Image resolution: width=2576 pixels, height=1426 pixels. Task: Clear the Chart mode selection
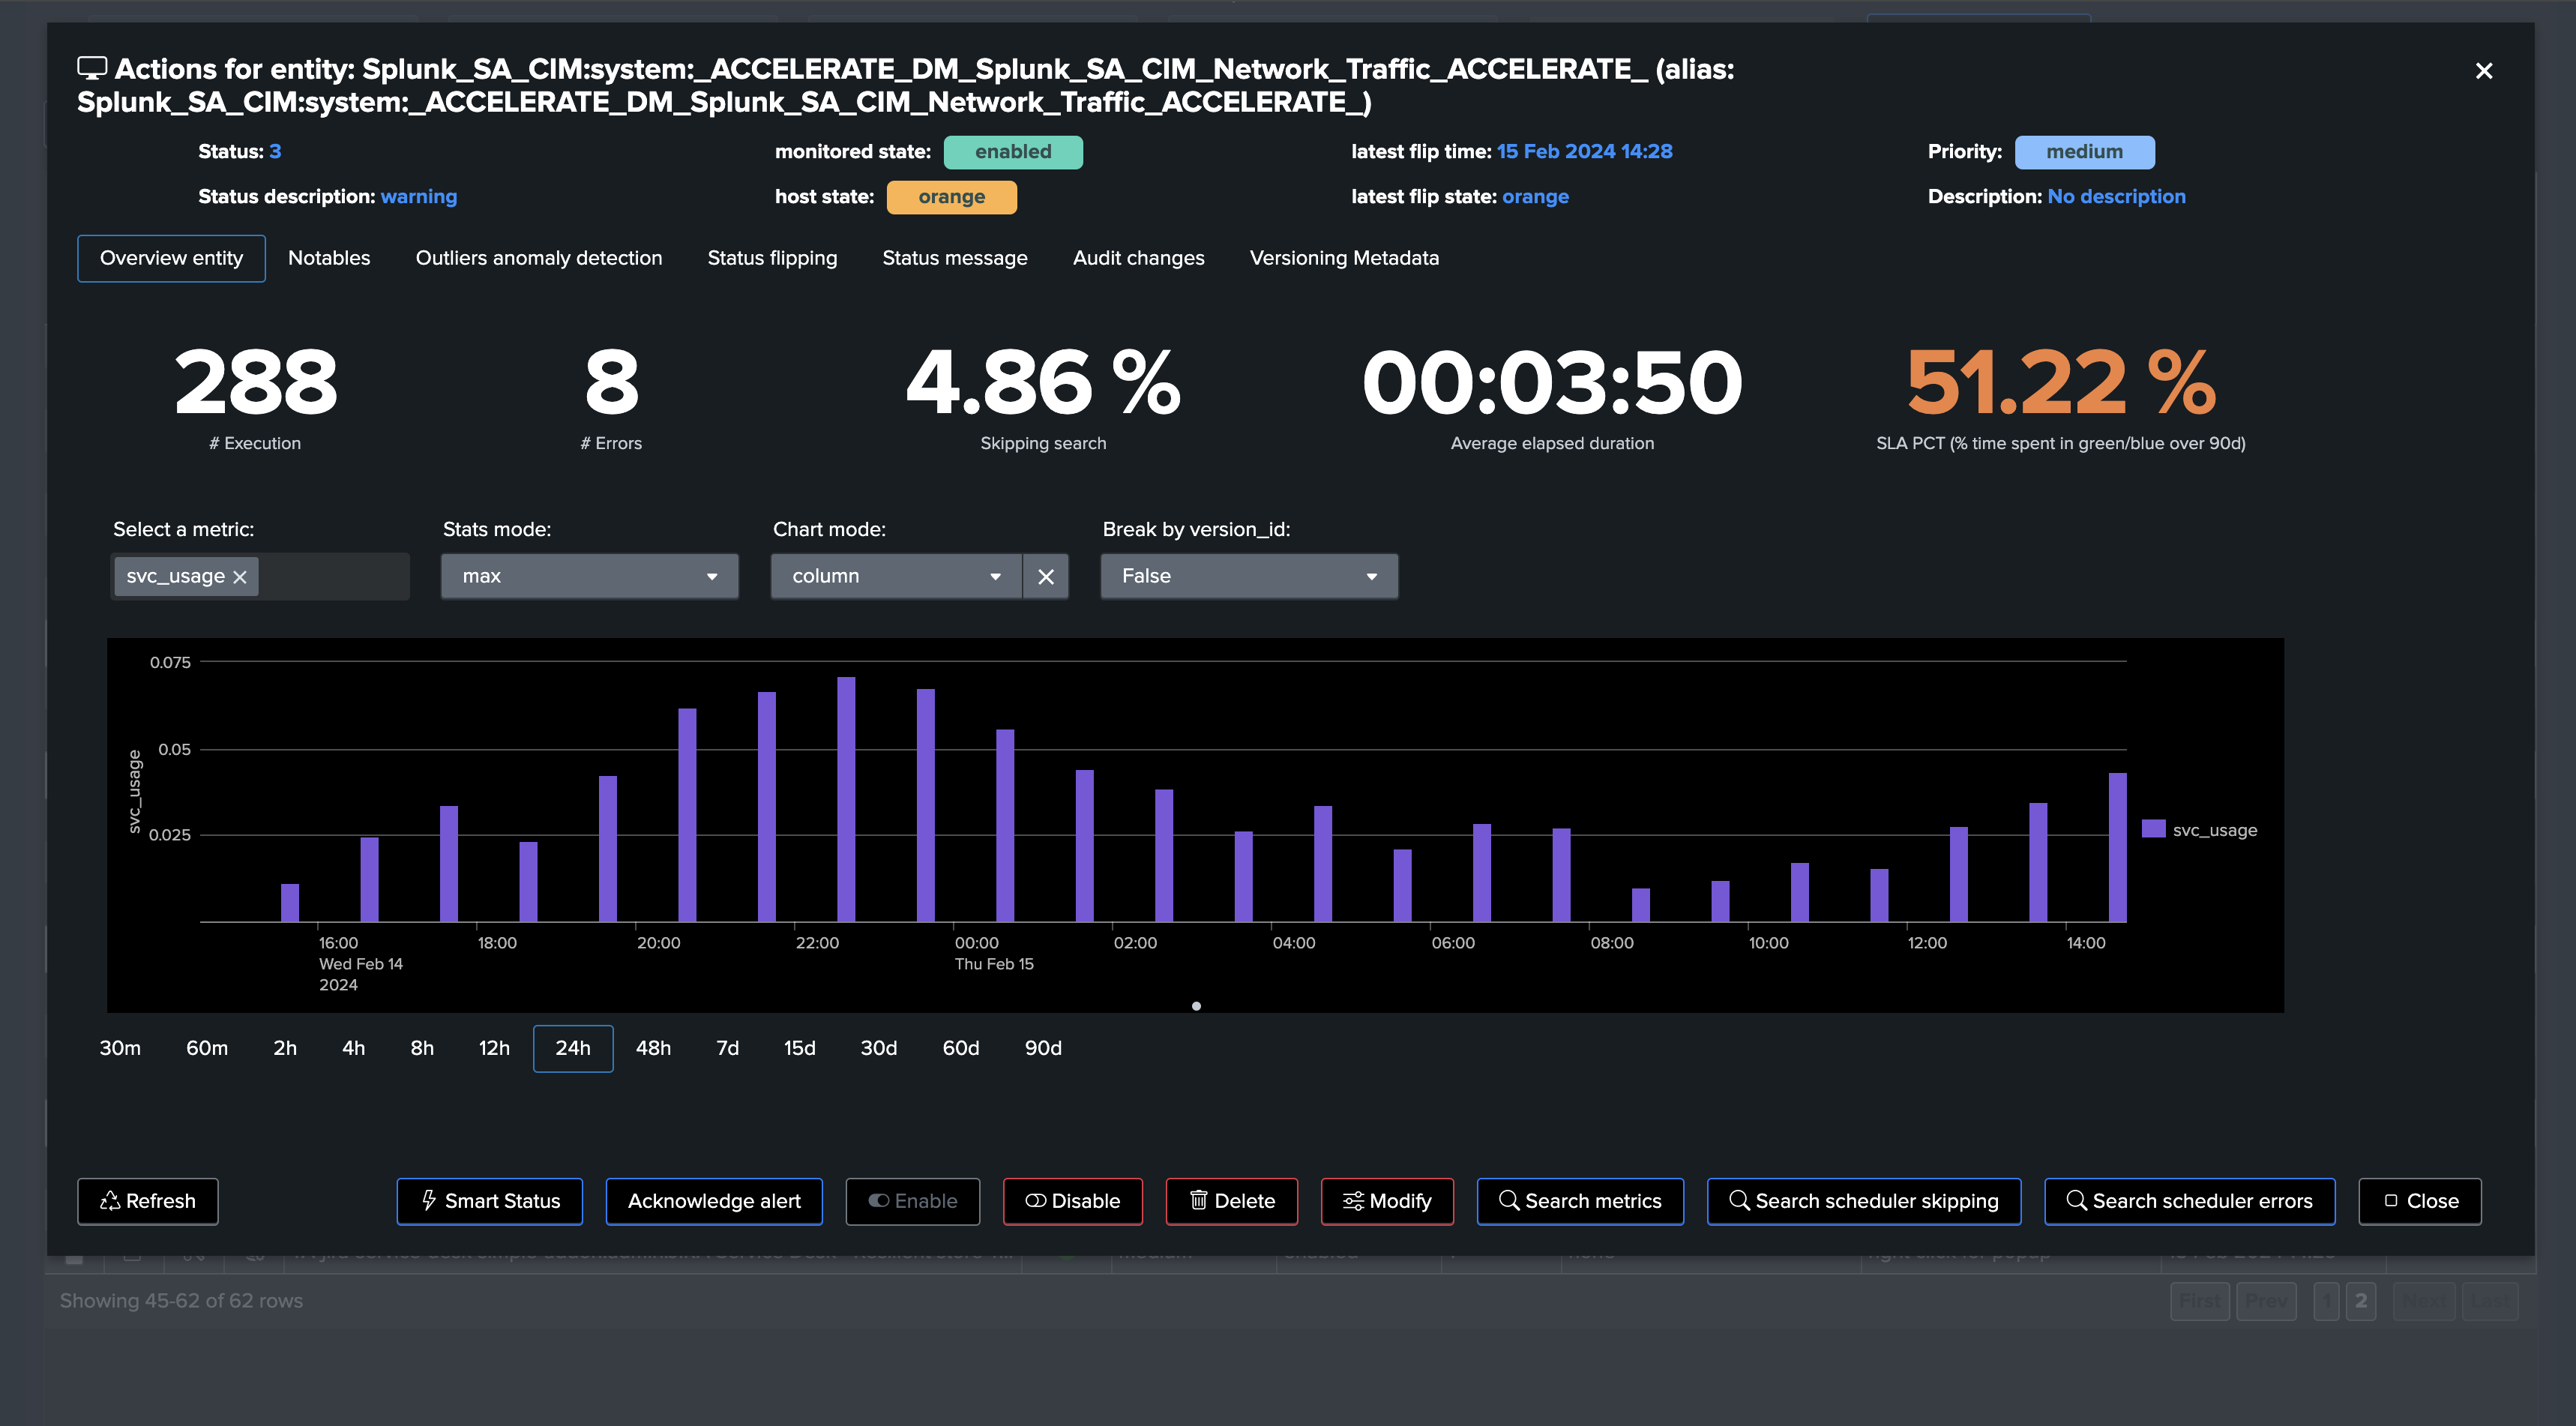pyautogui.click(x=1046, y=577)
